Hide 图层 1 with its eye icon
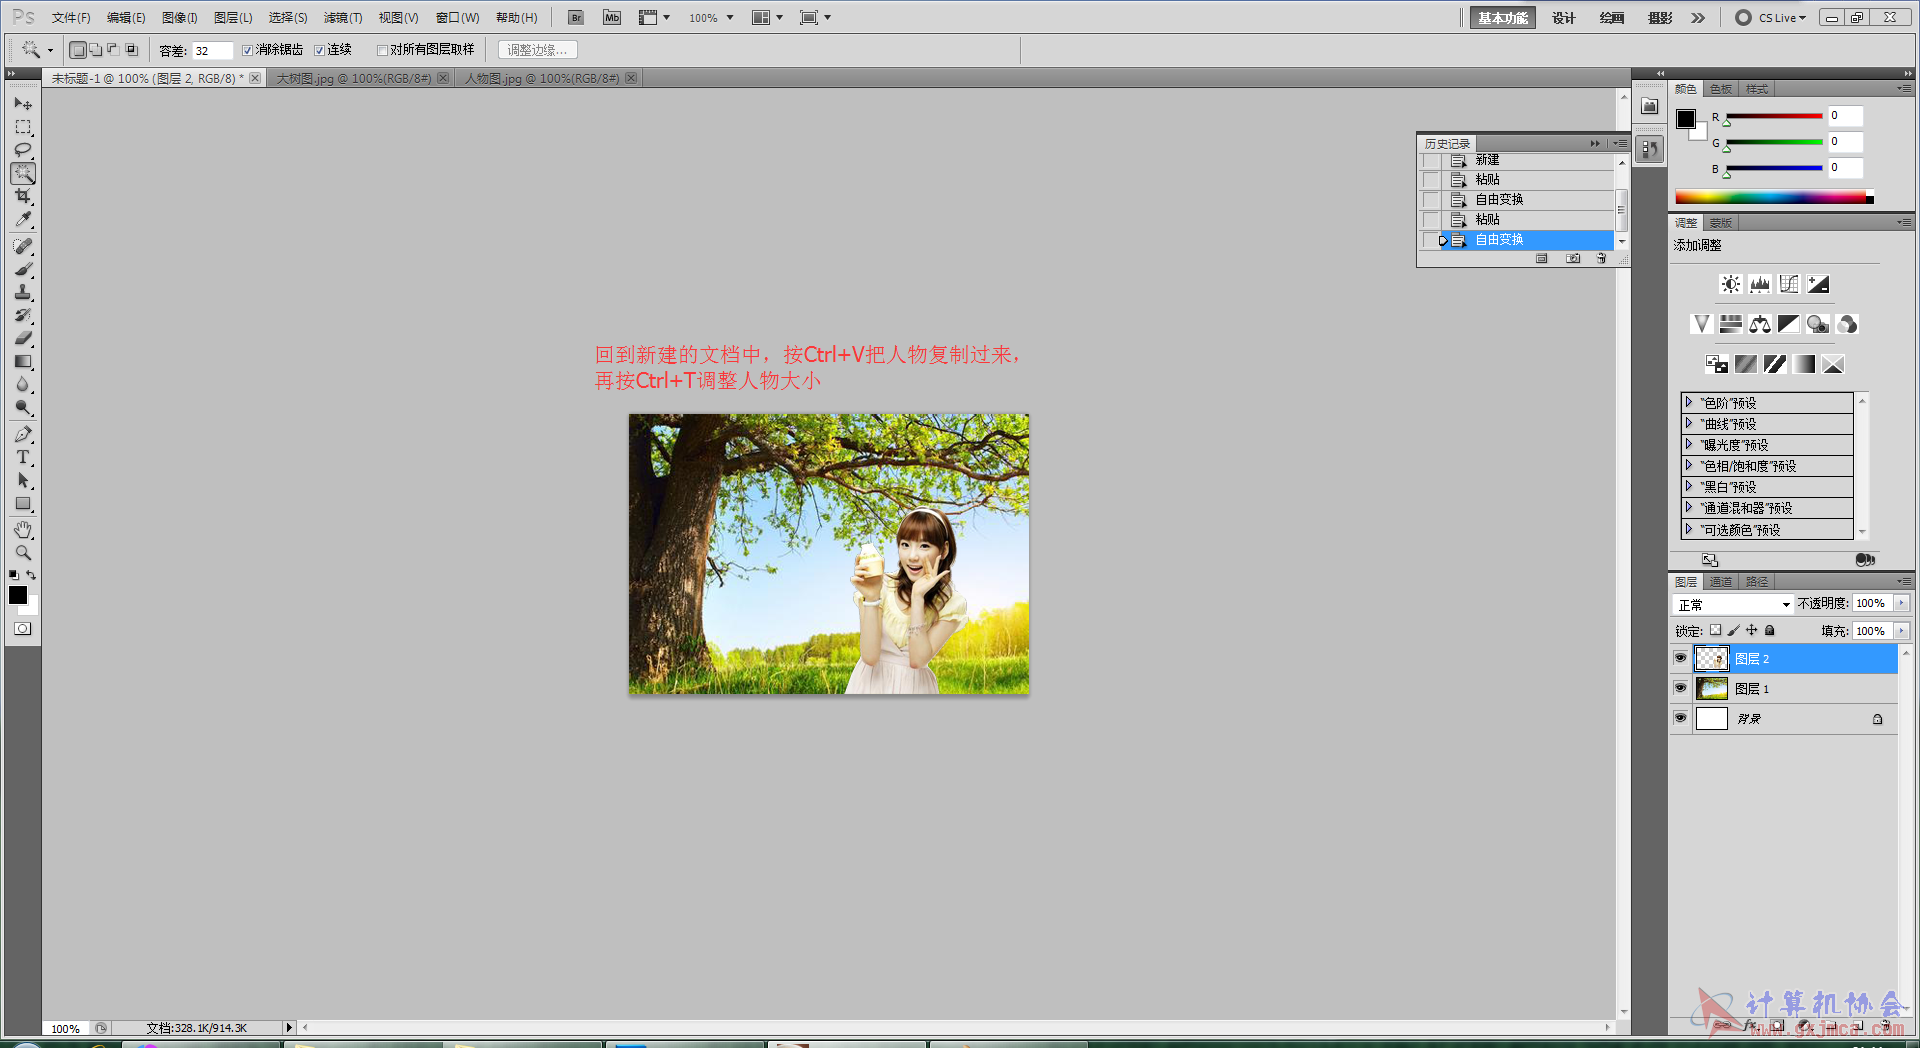Image resolution: width=1920 pixels, height=1048 pixels. point(1680,688)
